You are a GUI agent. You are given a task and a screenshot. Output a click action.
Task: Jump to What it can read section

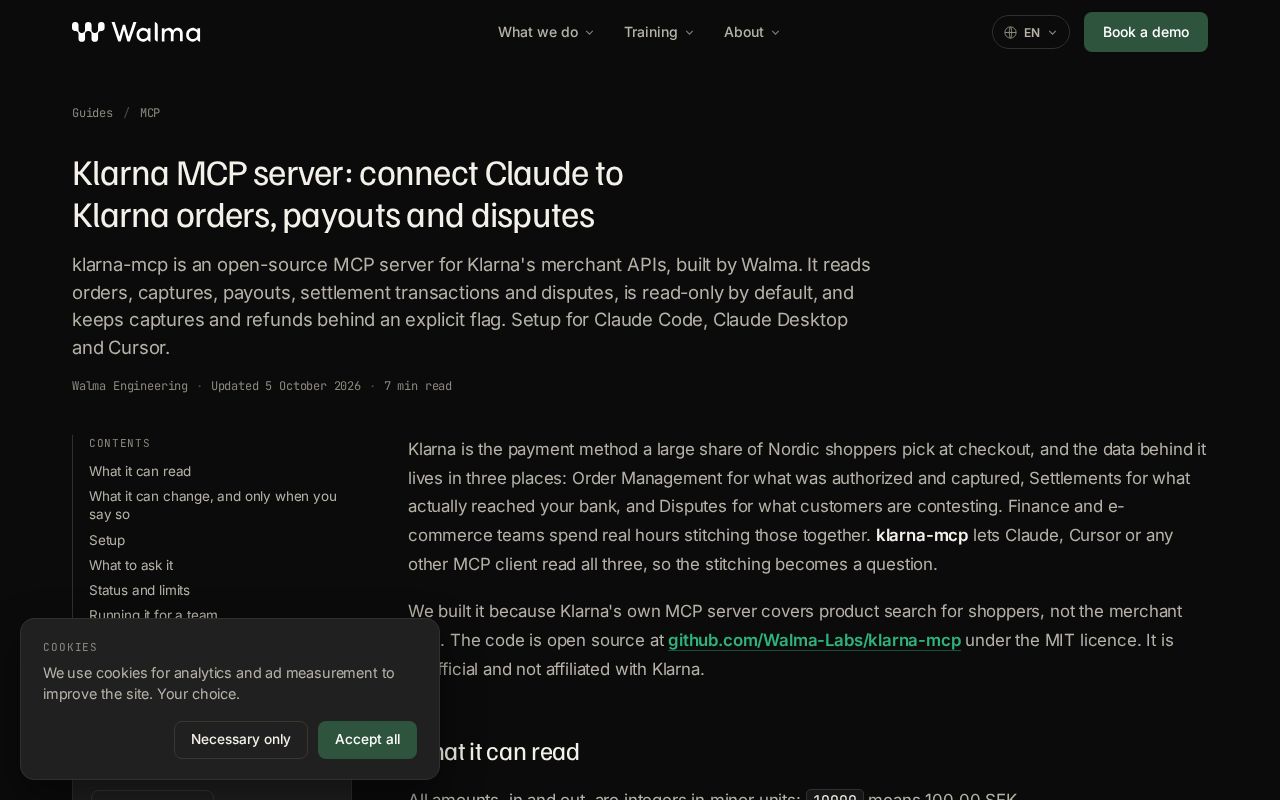click(140, 471)
